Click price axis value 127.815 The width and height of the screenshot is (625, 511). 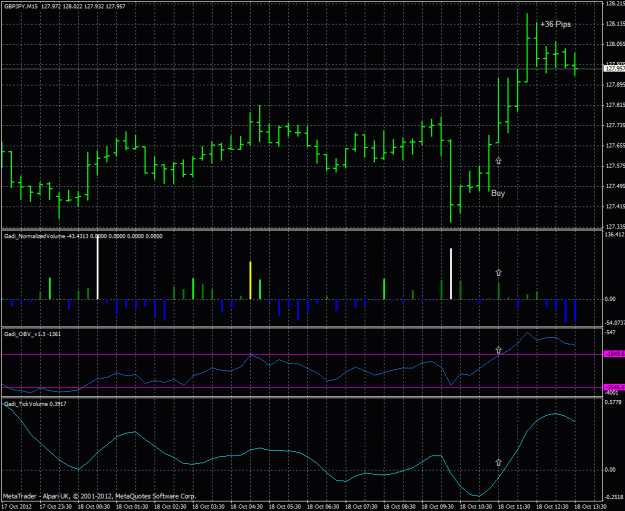(615, 105)
